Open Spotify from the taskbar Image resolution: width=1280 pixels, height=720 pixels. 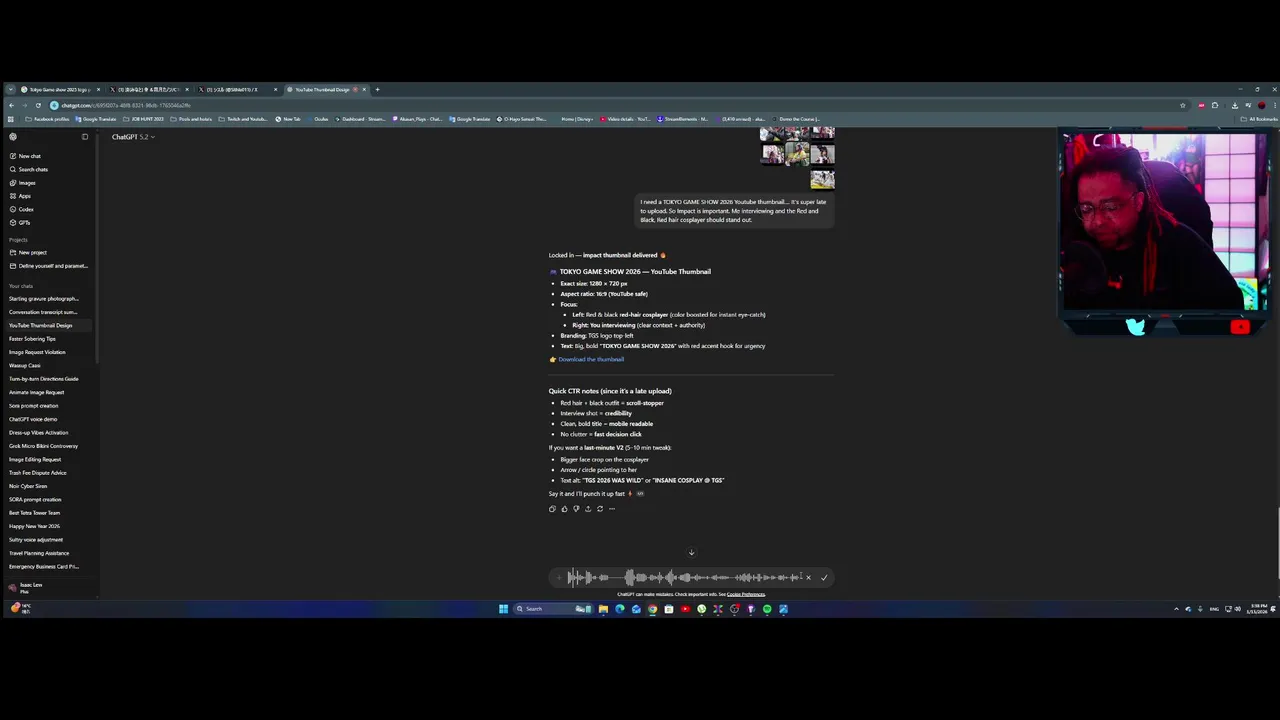767,609
